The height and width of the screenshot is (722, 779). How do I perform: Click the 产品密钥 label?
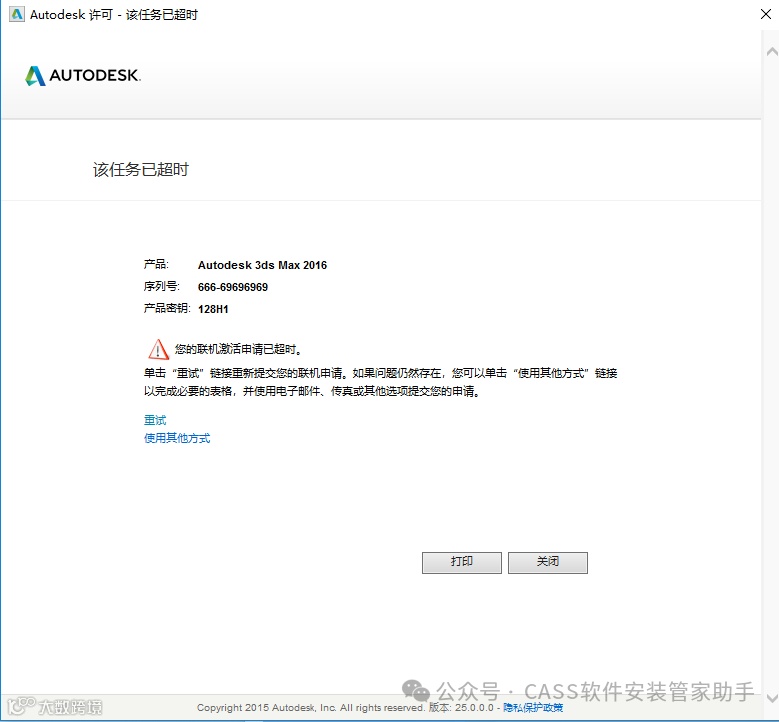[167, 308]
